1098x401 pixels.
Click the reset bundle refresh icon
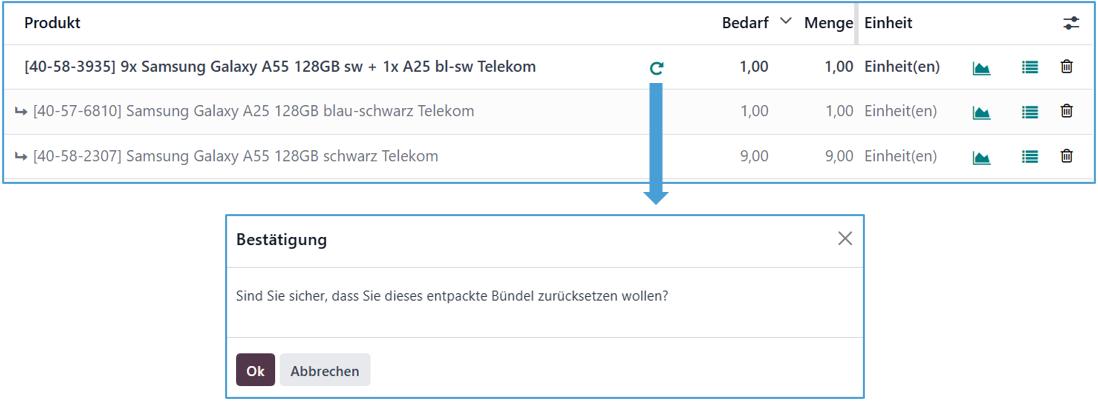point(656,68)
